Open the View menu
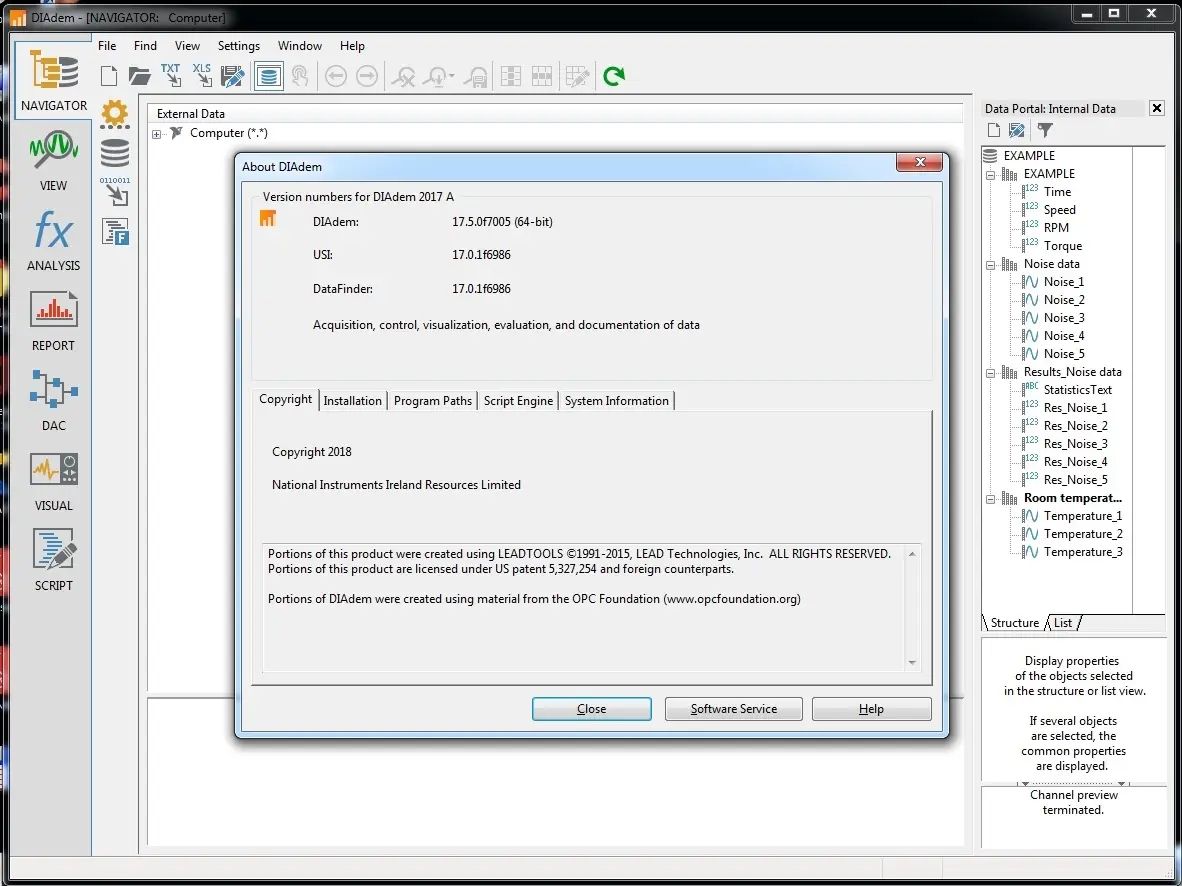 [188, 46]
